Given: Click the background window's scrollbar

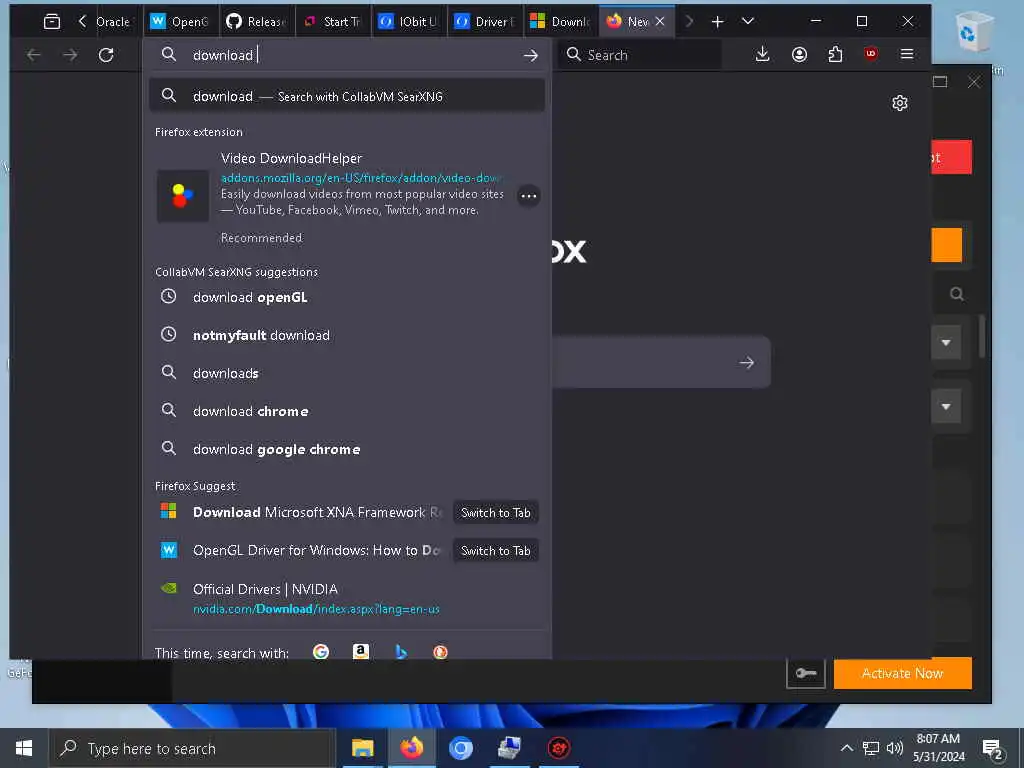Looking at the screenshot, I should pyautogui.click(x=982, y=336).
